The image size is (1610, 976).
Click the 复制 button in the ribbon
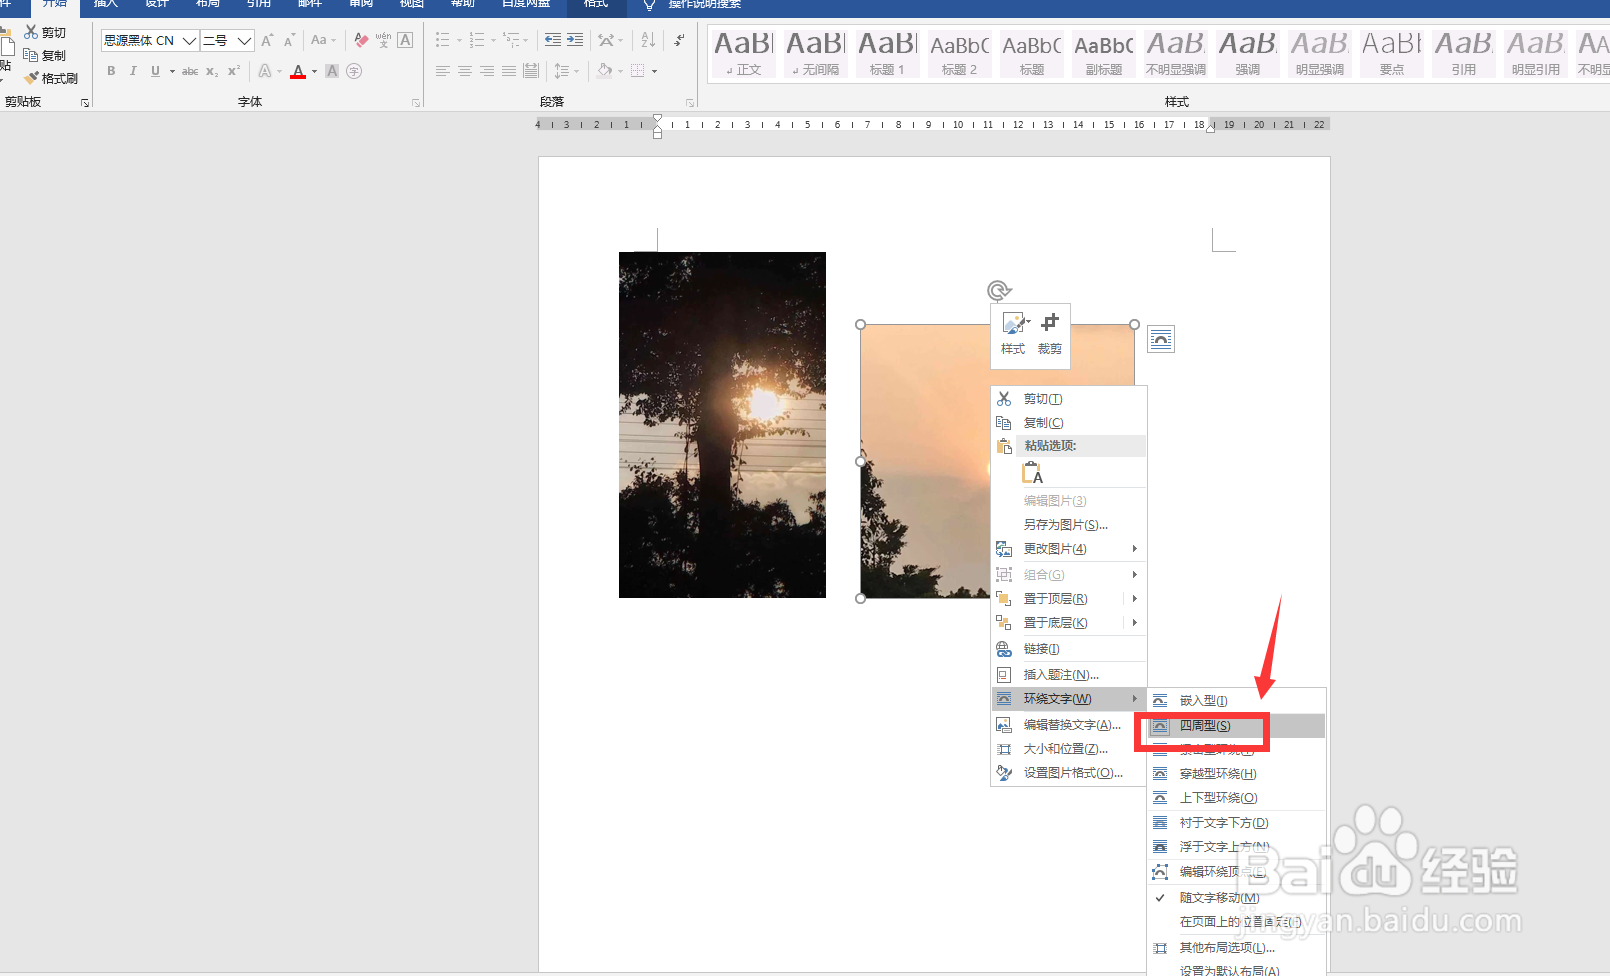(x=45, y=55)
